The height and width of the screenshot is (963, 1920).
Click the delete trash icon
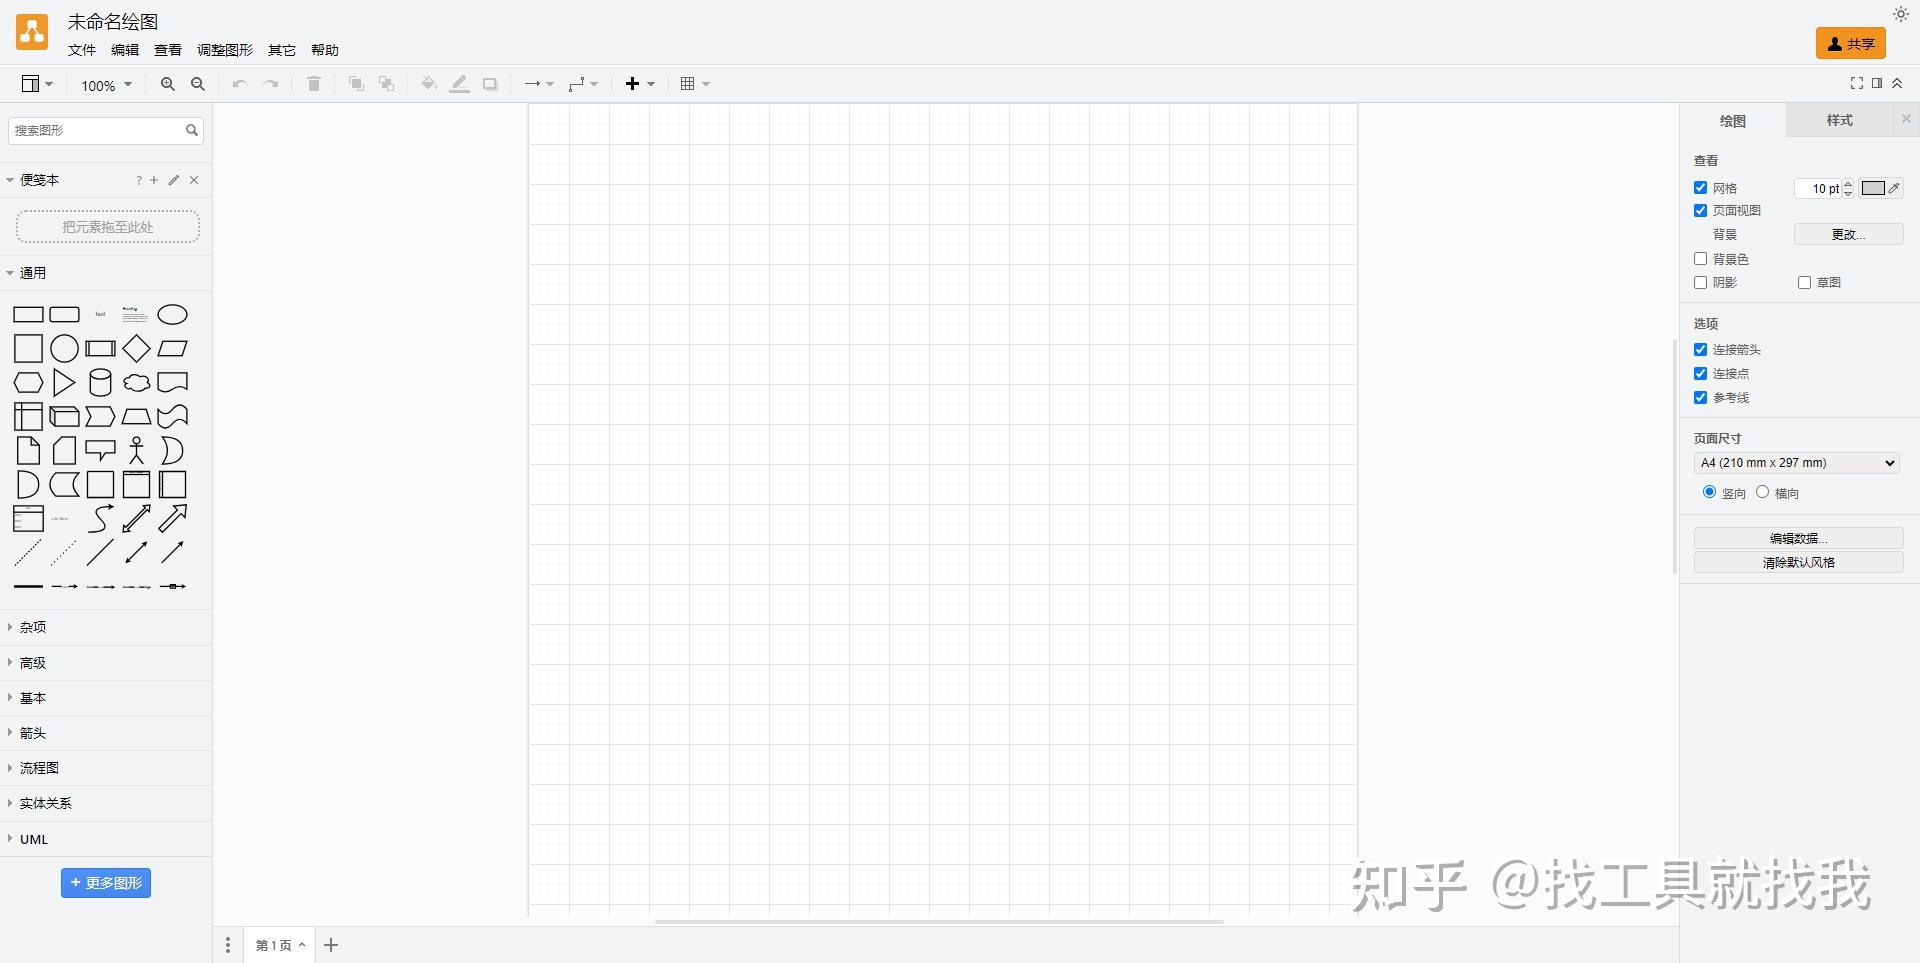point(313,84)
